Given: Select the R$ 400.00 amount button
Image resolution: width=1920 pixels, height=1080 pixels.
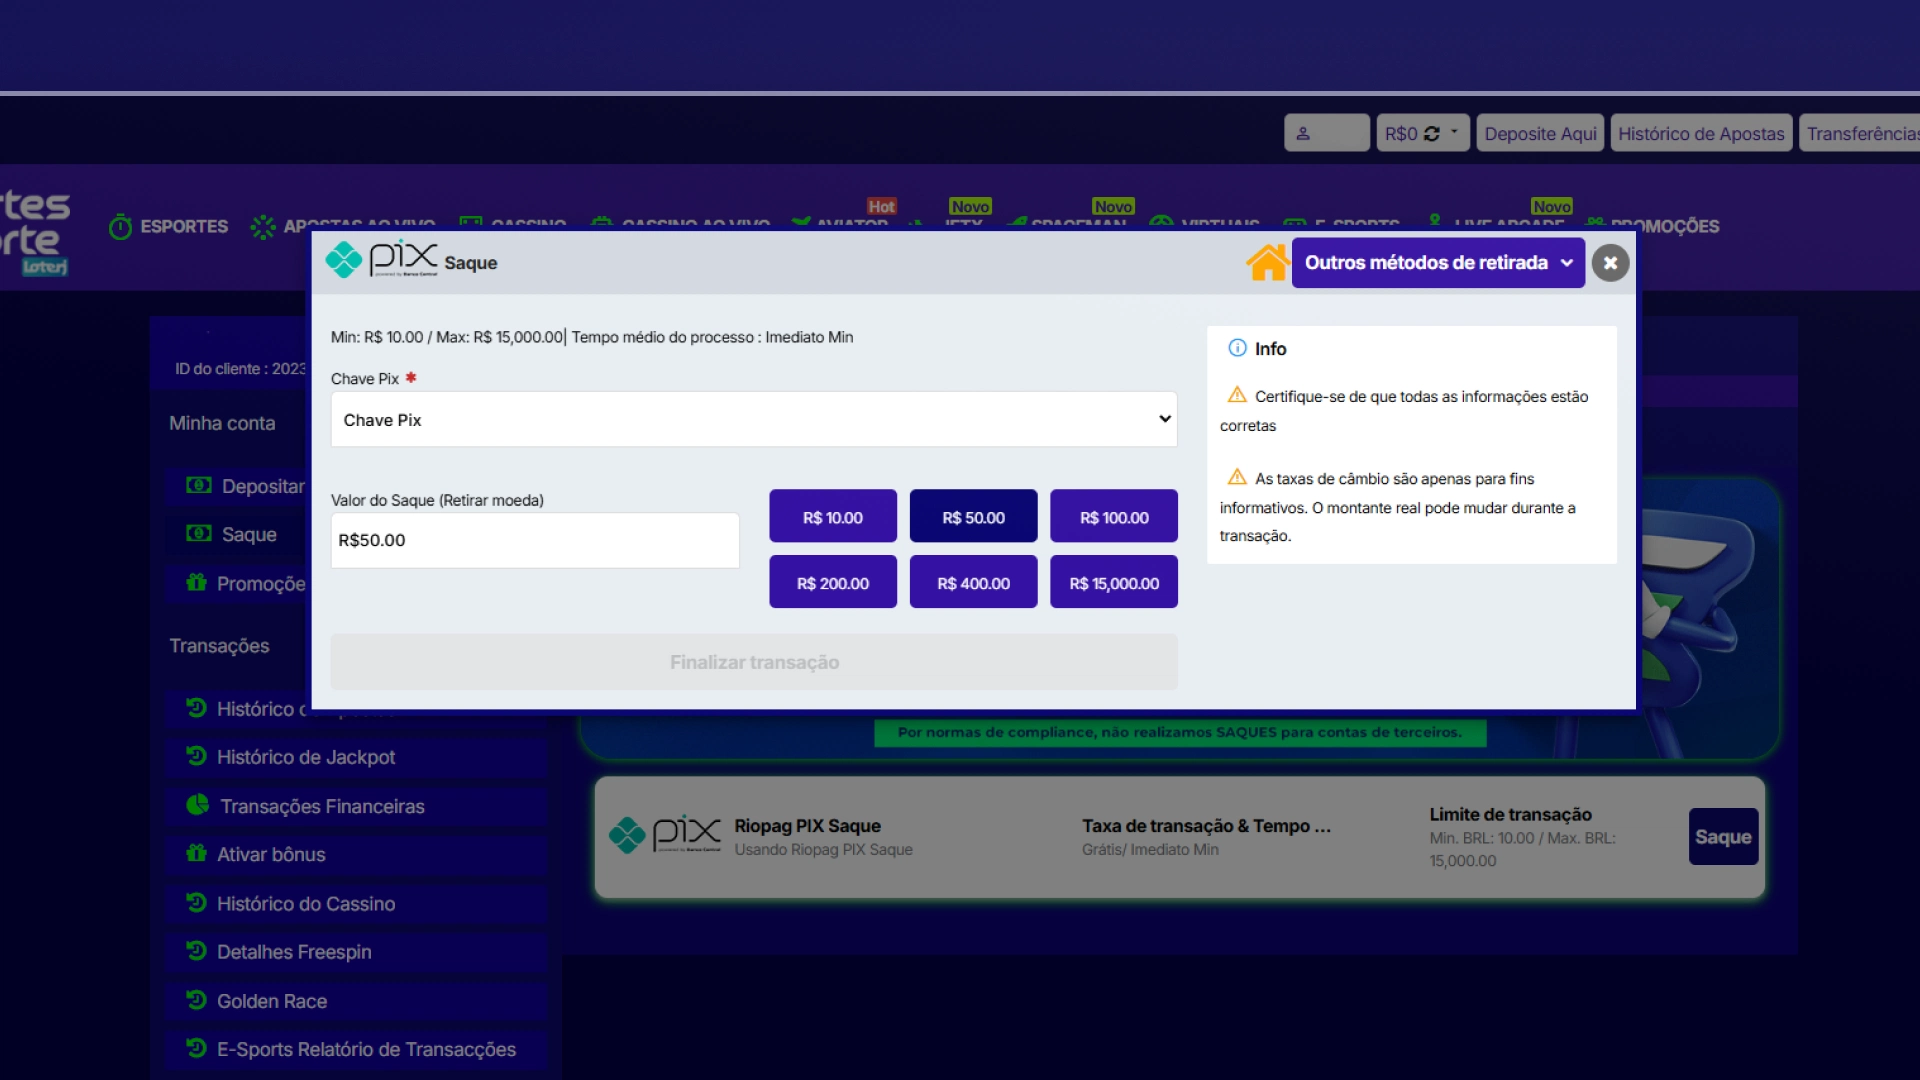Looking at the screenshot, I should click(x=973, y=582).
